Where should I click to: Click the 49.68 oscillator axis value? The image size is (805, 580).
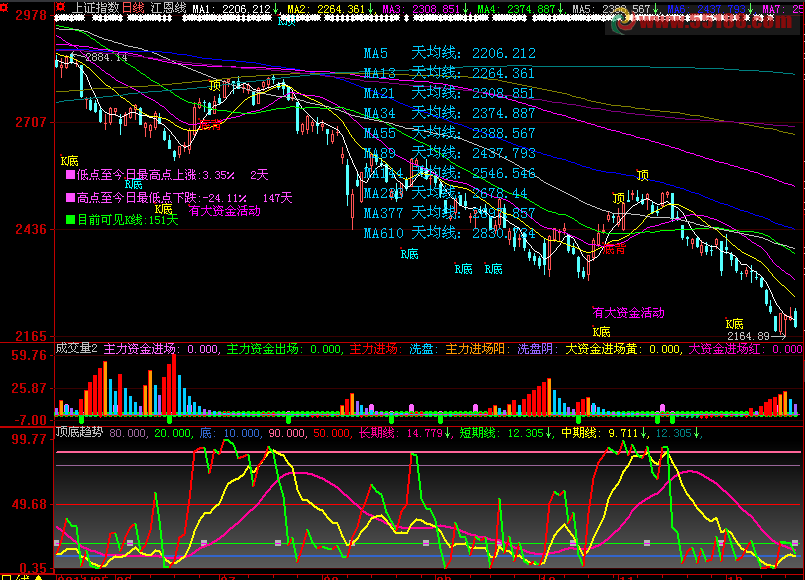point(29,504)
